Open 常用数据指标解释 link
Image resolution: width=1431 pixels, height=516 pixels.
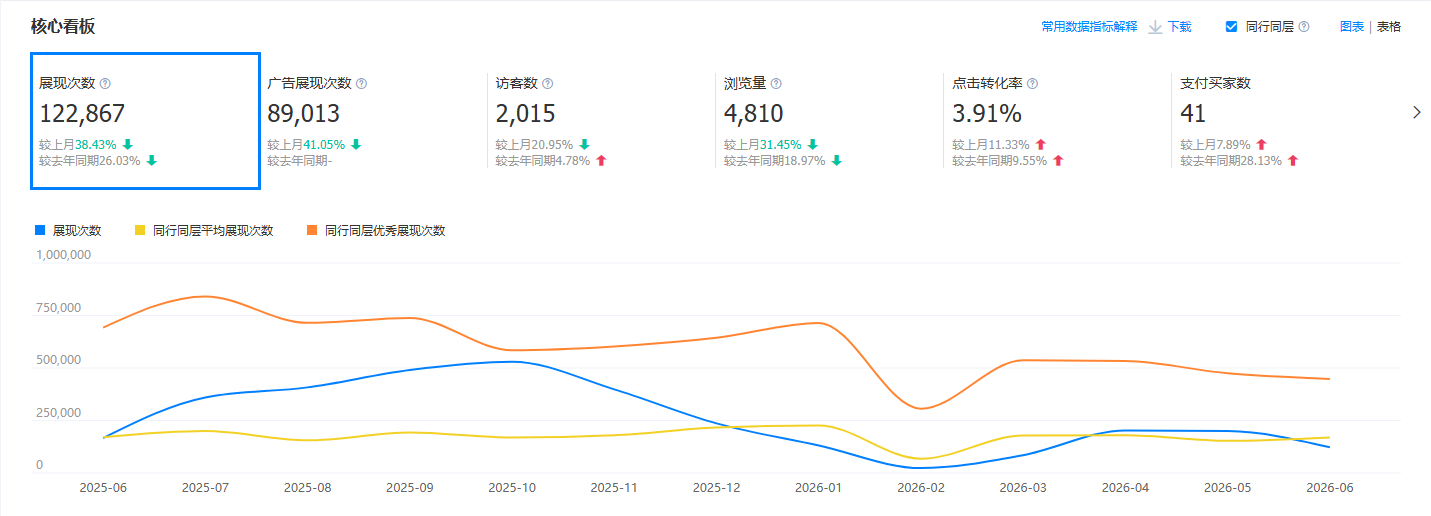tap(1089, 27)
